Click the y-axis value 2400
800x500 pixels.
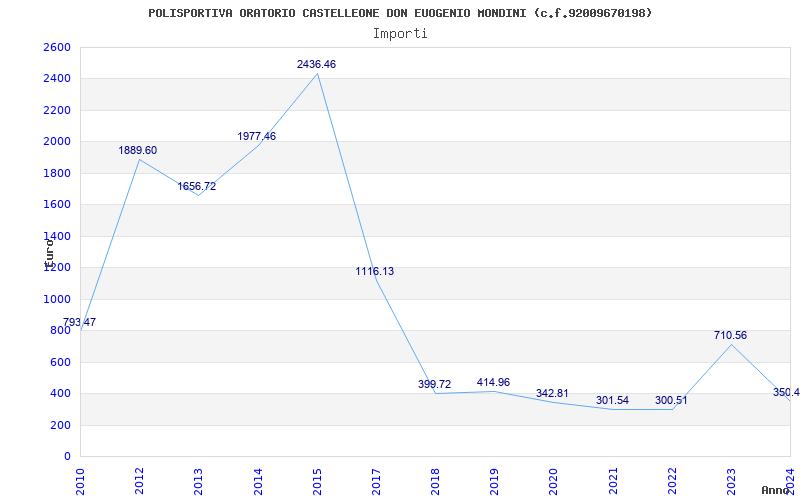[57, 79]
